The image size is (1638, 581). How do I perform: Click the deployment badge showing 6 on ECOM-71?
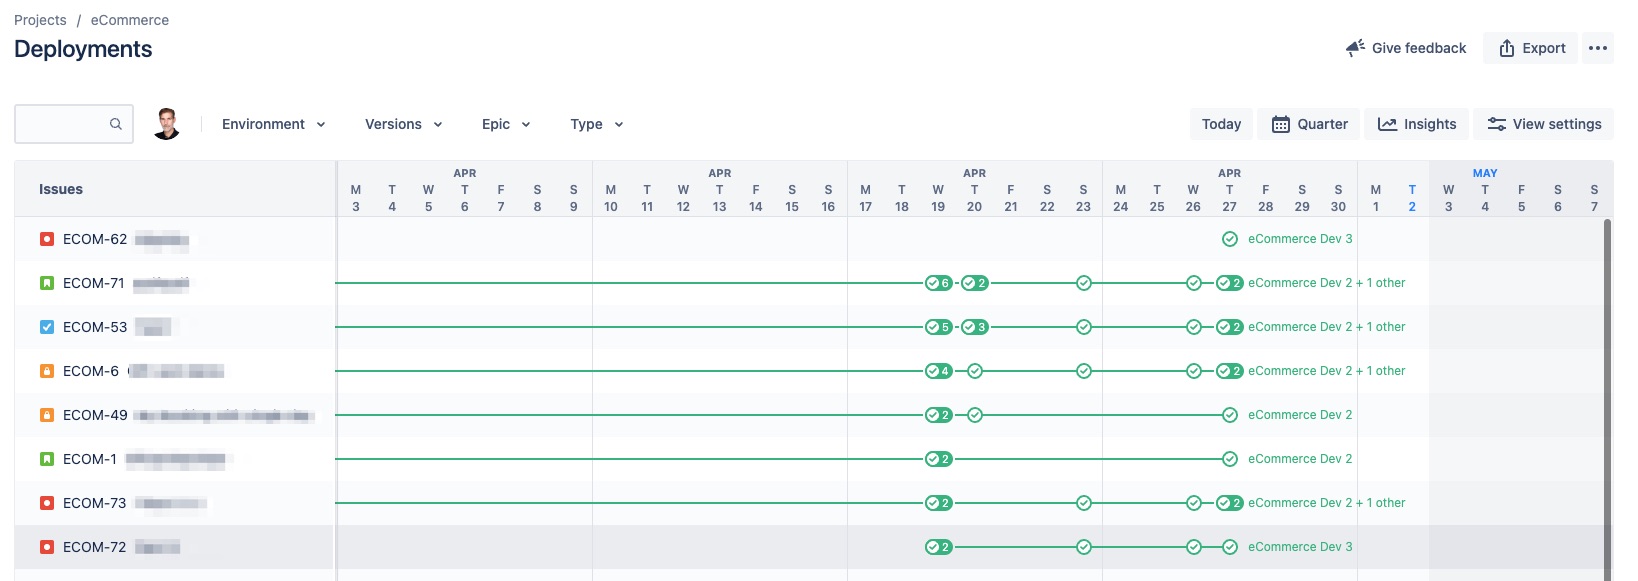(x=938, y=283)
